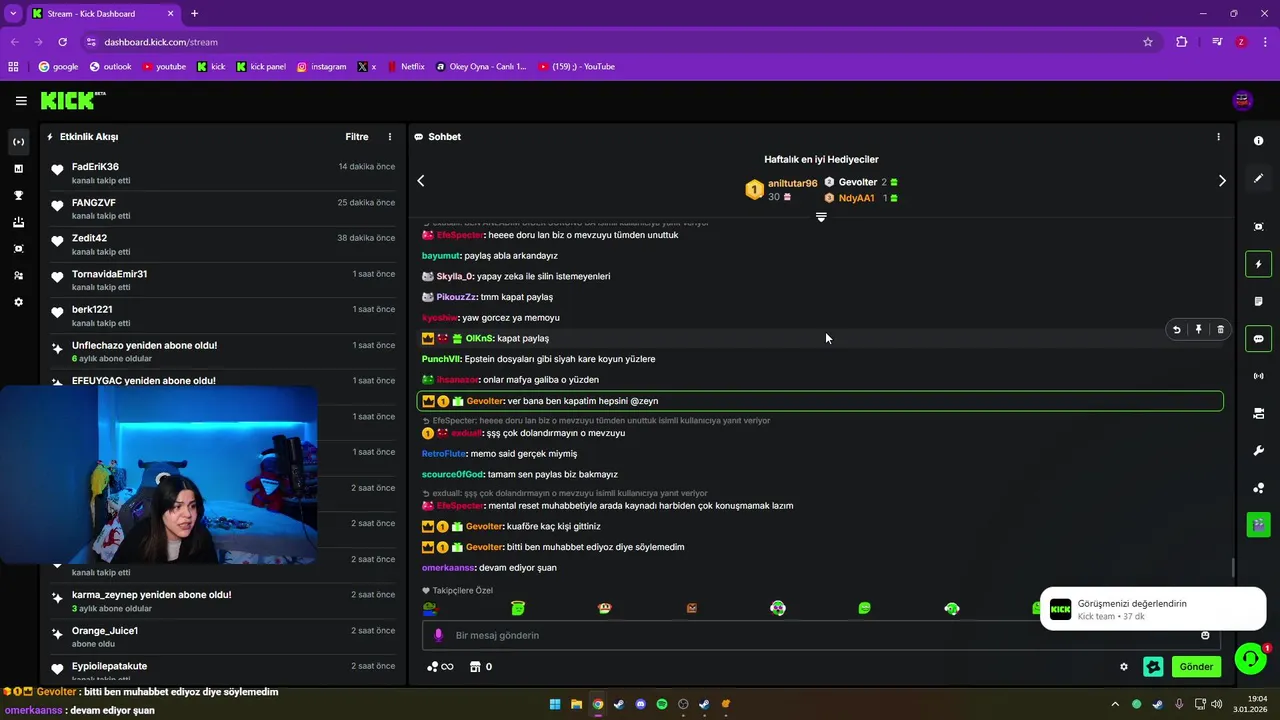Open the clip capture icon in left sidebar

click(18, 249)
